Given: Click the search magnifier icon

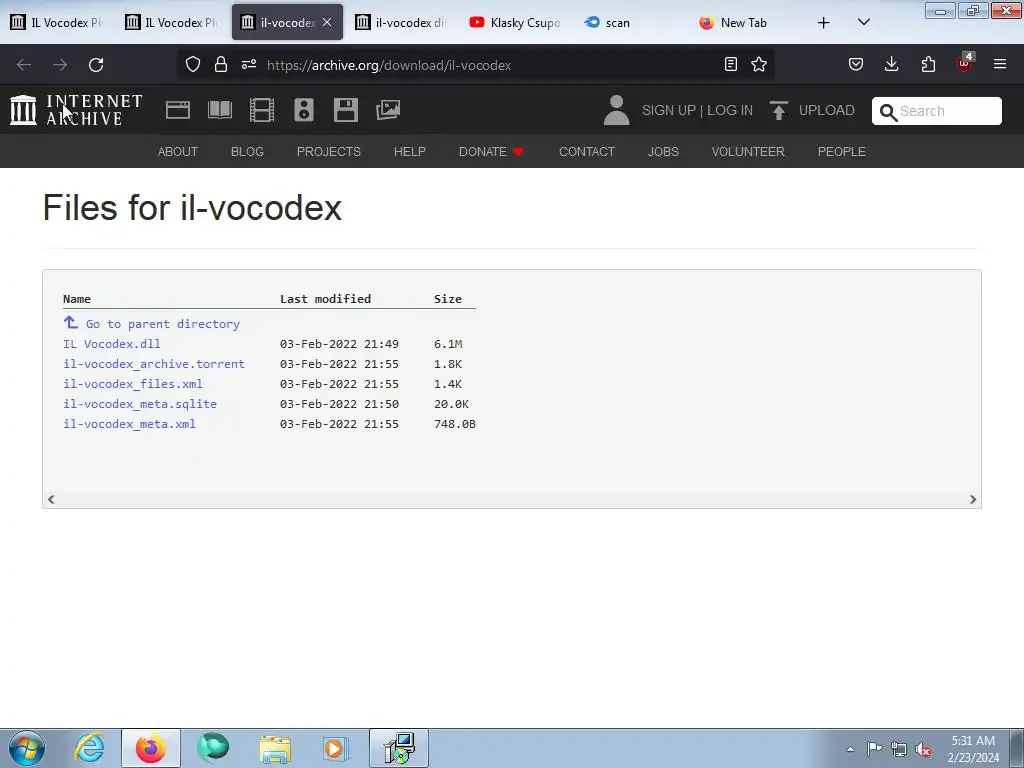Looking at the screenshot, I should (888, 112).
